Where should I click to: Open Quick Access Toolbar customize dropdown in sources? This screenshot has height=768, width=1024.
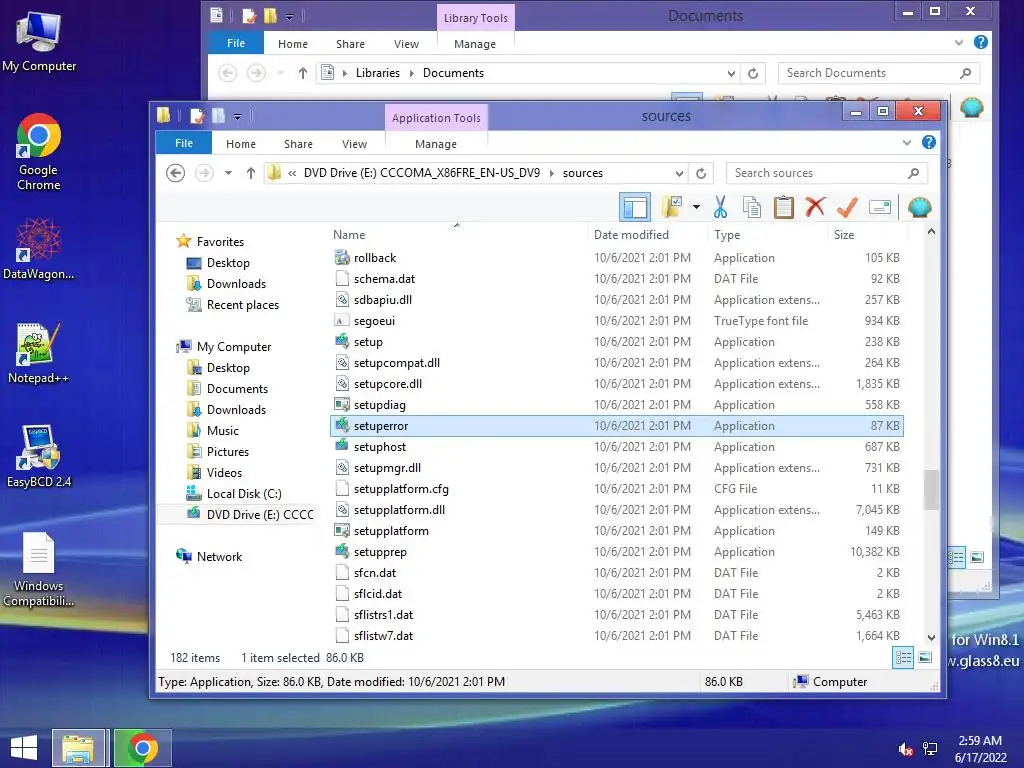(x=237, y=117)
